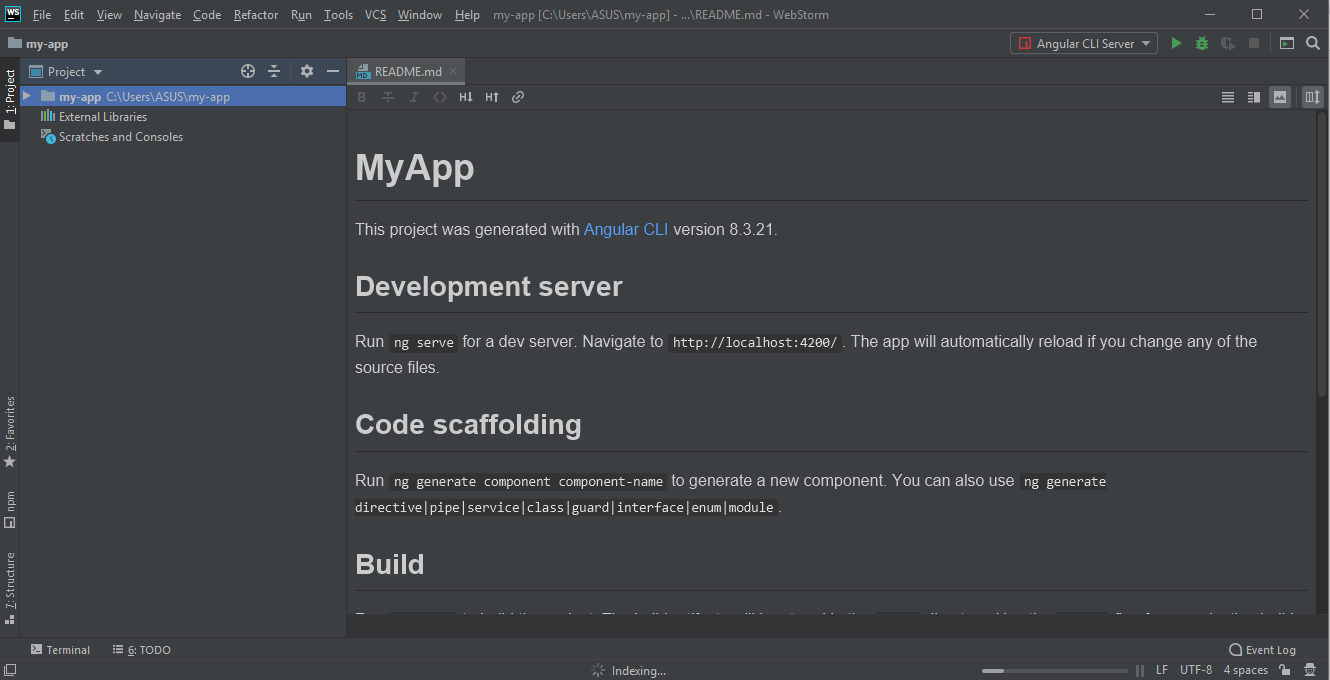Open the File menu
Viewport: 1330px width, 680px height.
[x=42, y=15]
